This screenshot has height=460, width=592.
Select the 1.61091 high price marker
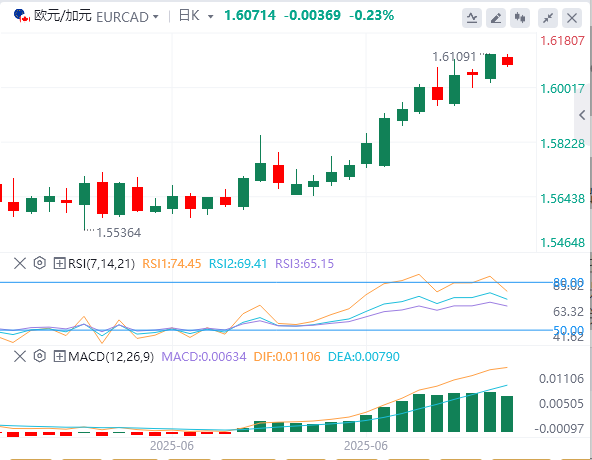point(454,57)
